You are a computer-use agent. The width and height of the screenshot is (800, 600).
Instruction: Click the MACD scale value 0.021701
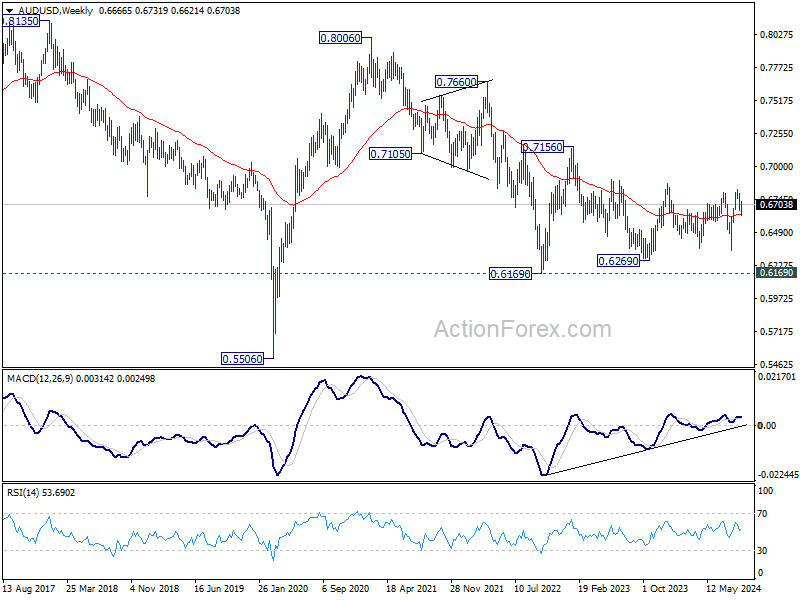777,377
